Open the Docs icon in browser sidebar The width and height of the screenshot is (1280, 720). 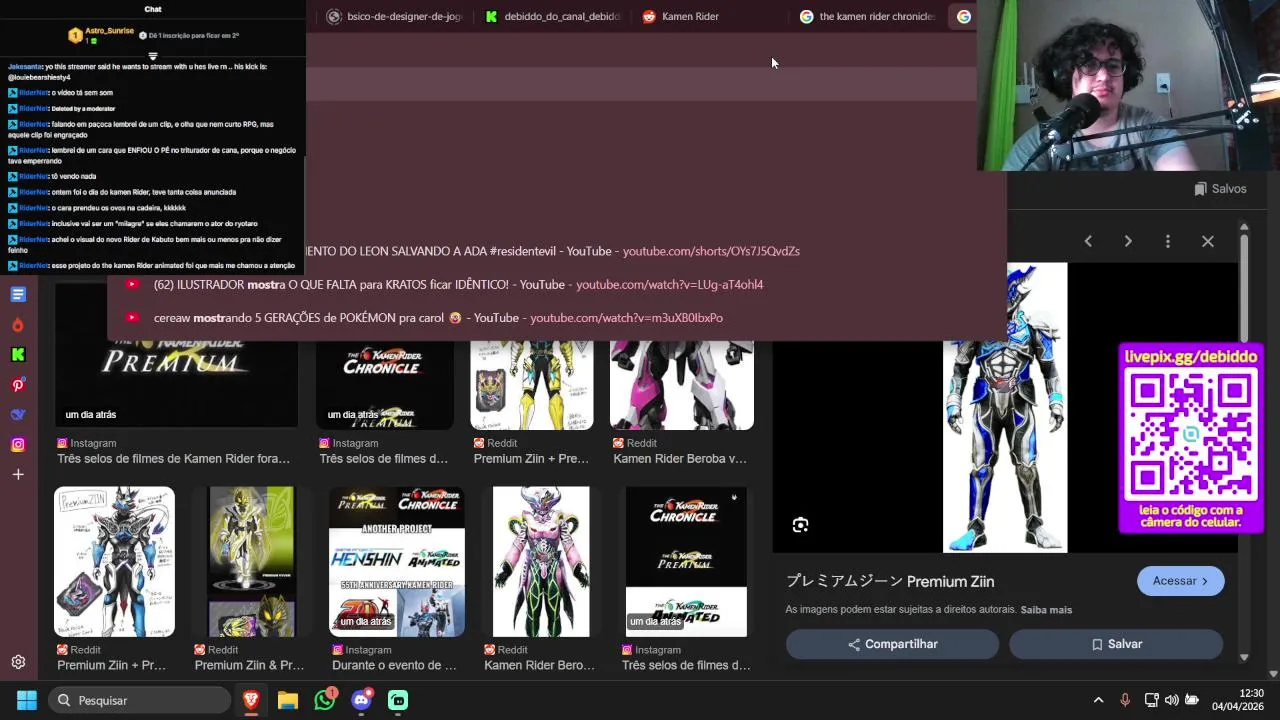(x=18, y=294)
